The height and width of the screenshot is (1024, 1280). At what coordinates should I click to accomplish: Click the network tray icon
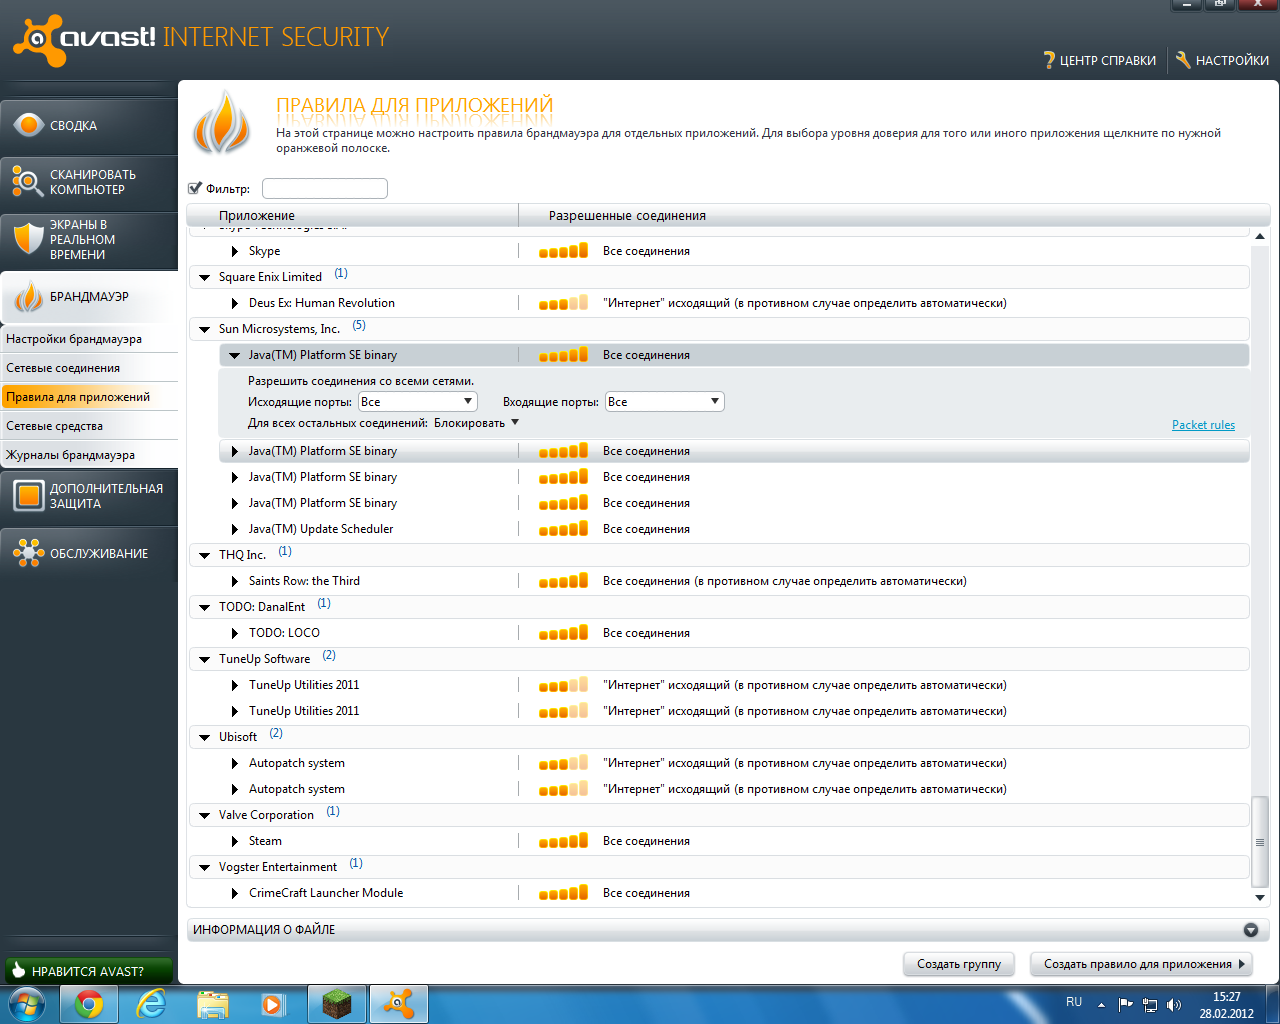[1150, 1005]
